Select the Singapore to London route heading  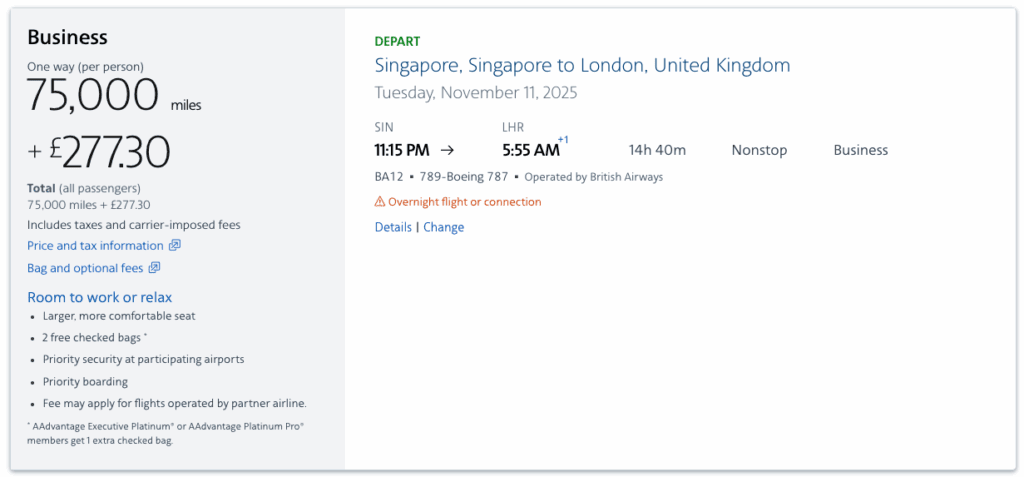click(x=582, y=66)
